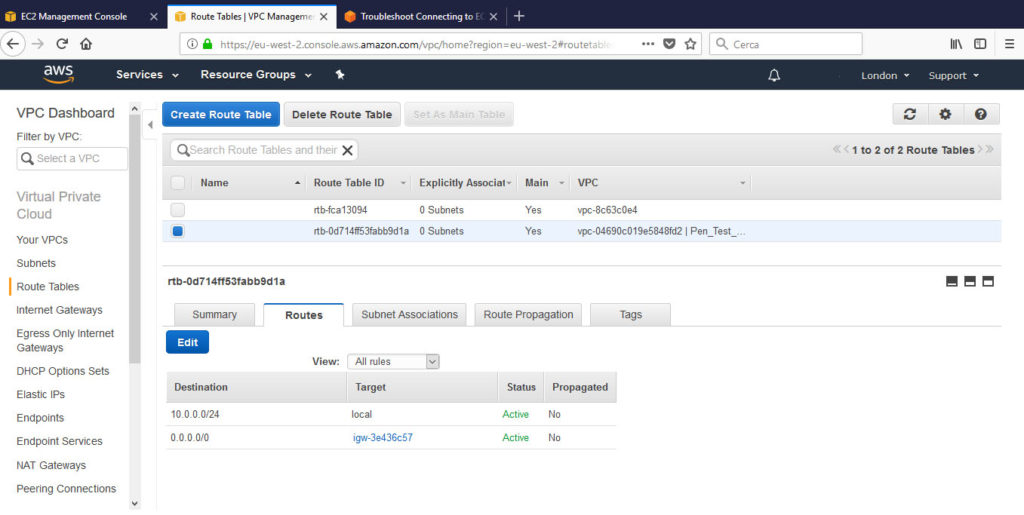Focus the Search Route Tables field

point(264,150)
